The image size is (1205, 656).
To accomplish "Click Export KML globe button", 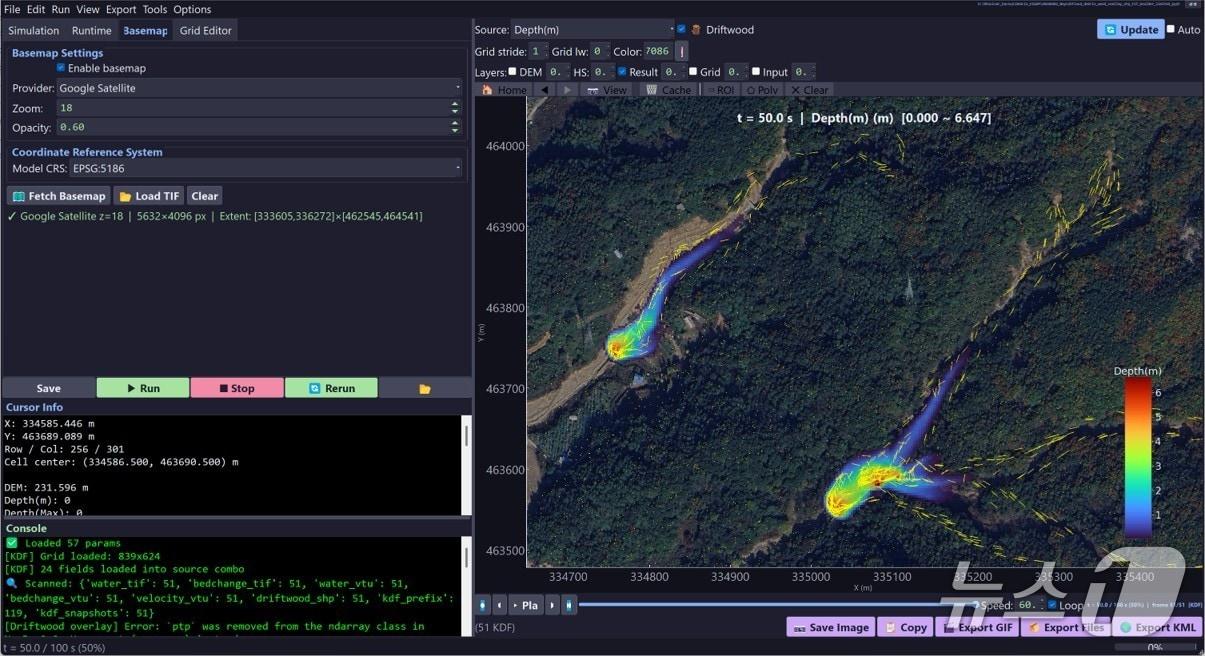I will (x=1157, y=627).
